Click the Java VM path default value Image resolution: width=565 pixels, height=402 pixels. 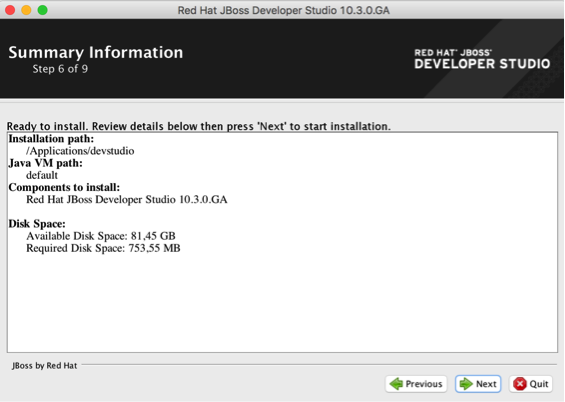point(42,175)
